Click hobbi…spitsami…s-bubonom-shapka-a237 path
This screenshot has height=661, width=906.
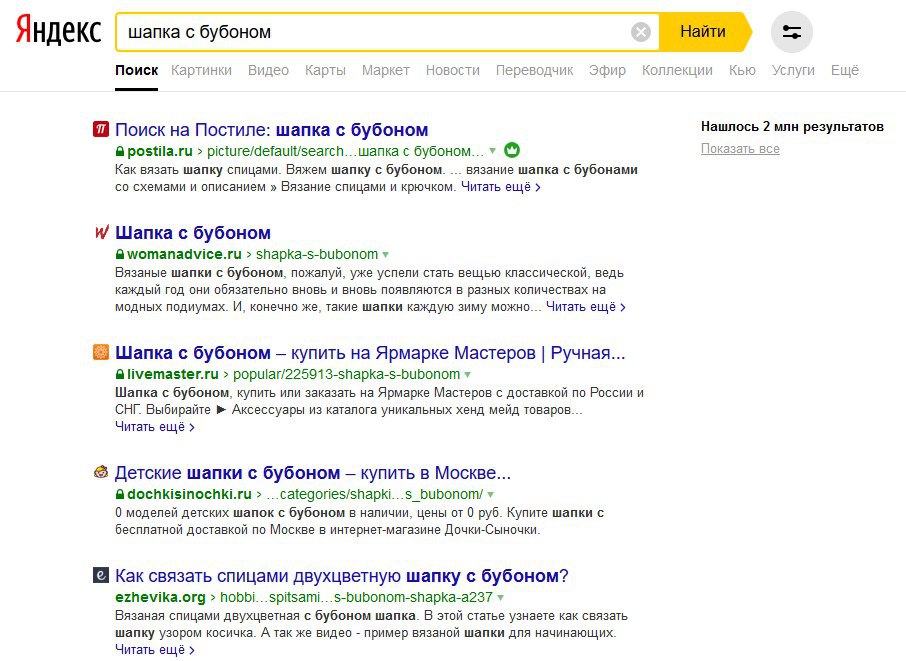(x=356, y=597)
